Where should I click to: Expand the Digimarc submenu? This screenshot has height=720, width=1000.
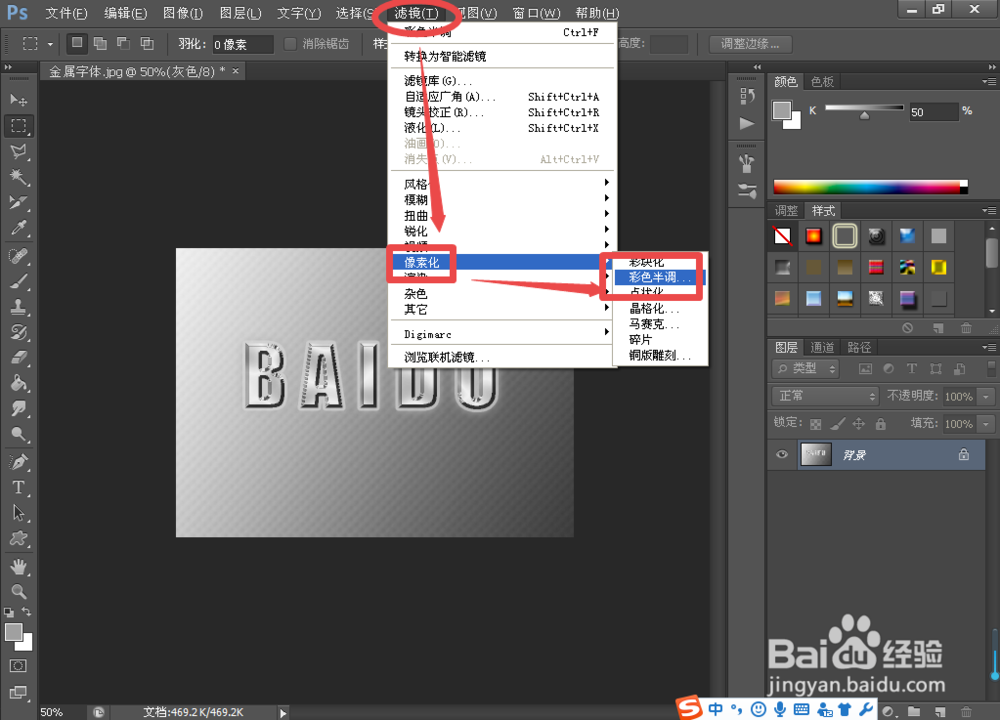point(501,334)
